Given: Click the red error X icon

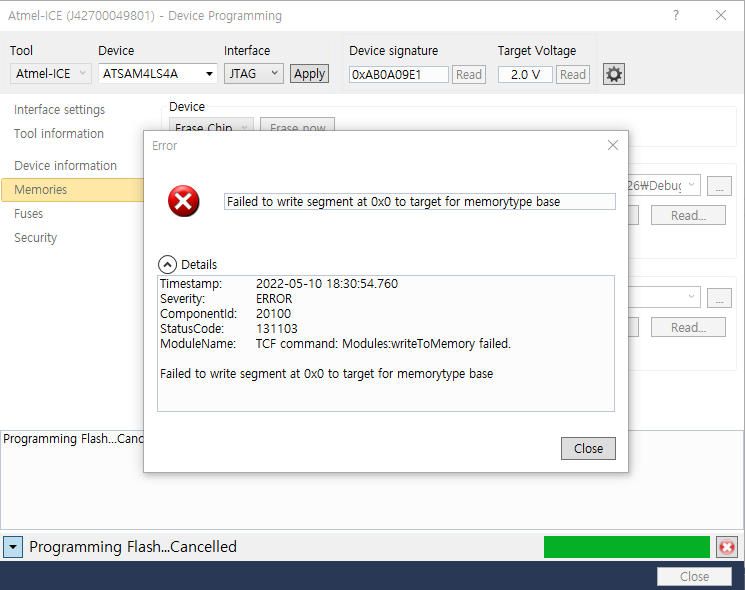Looking at the screenshot, I should (183, 201).
